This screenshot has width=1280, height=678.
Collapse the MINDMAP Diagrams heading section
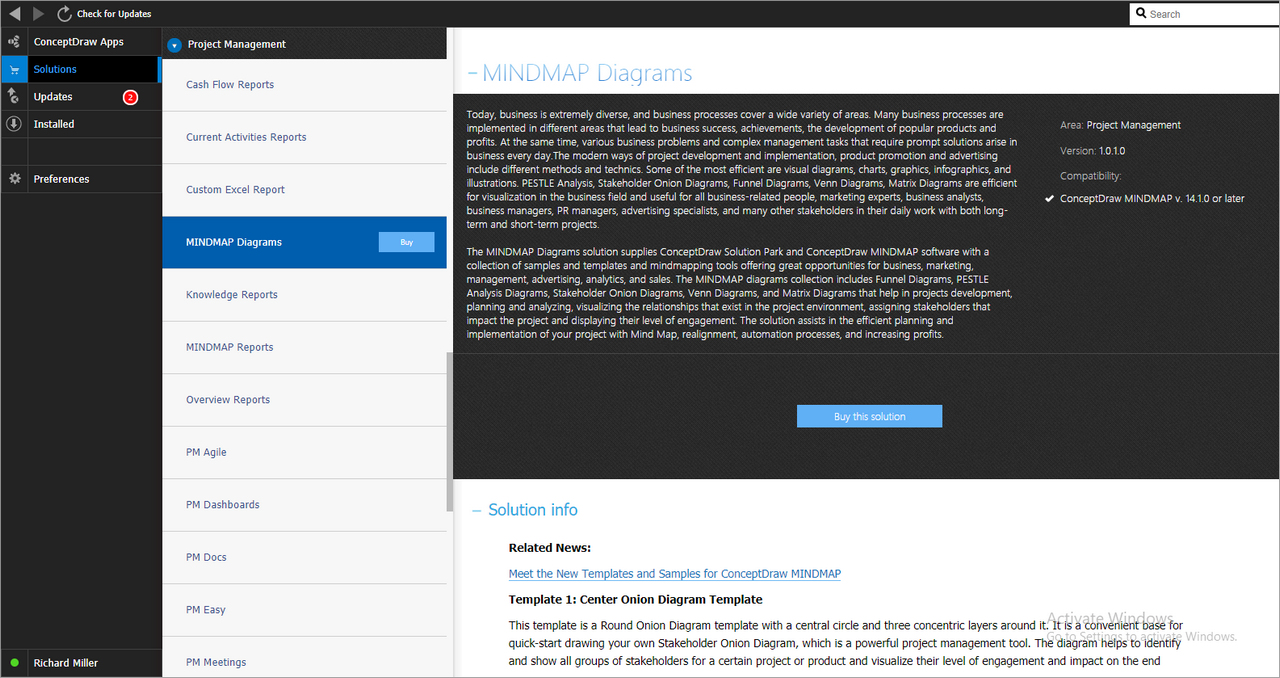pyautogui.click(x=472, y=74)
